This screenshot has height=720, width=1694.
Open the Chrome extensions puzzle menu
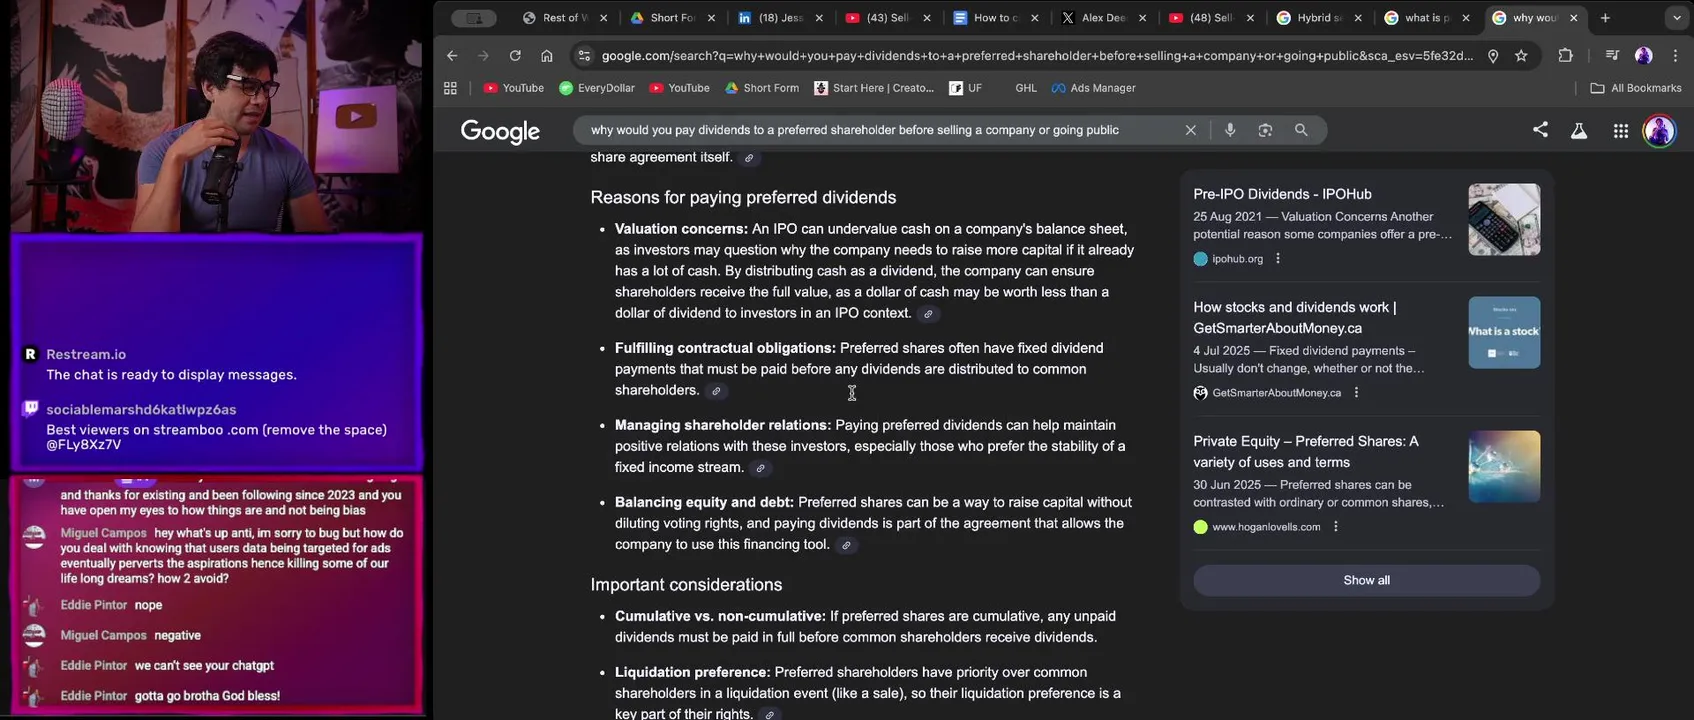(1565, 56)
